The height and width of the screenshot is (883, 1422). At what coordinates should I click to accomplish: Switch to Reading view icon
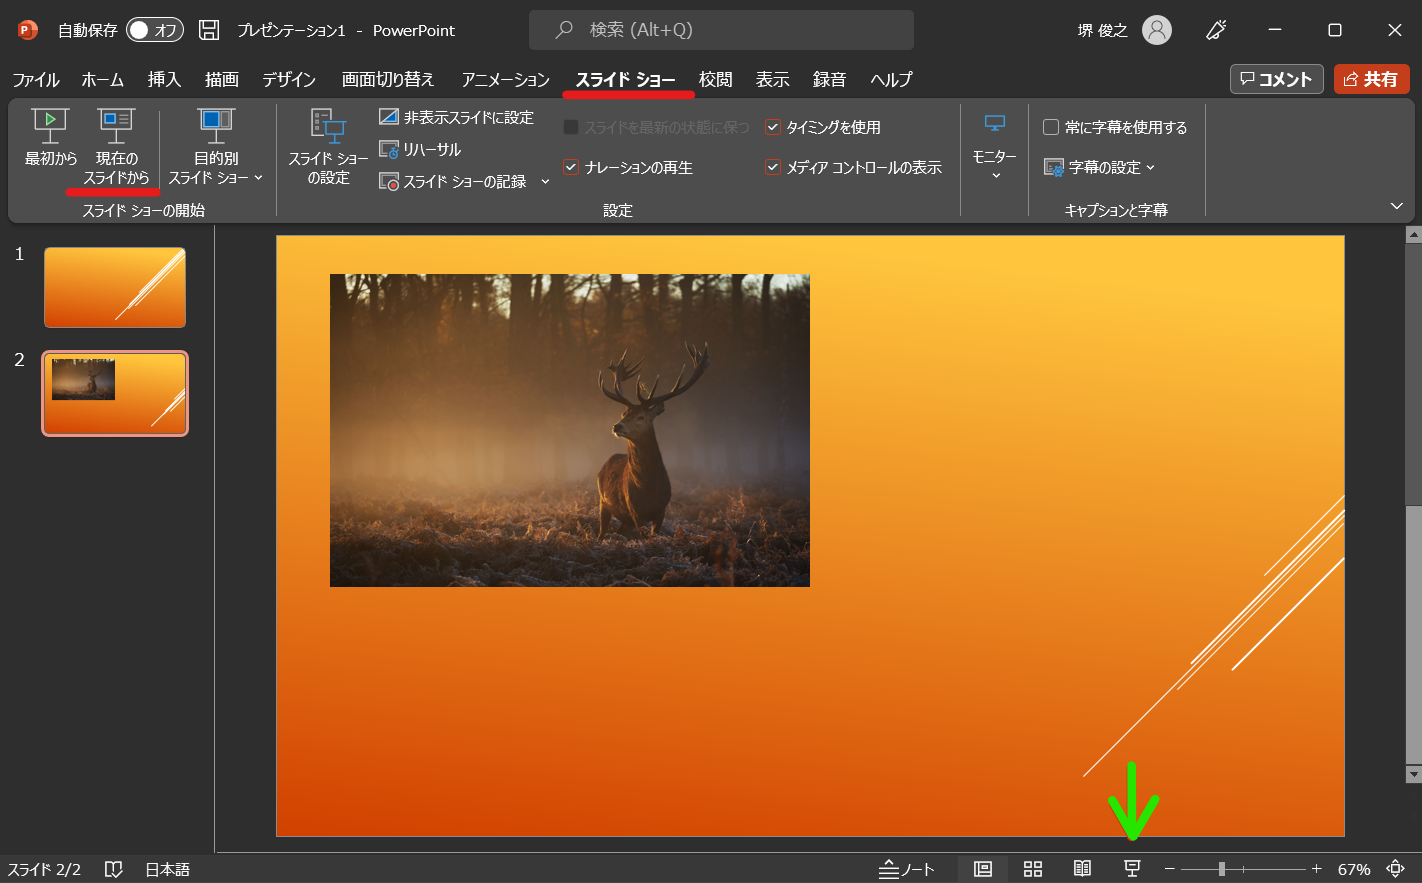pyautogui.click(x=1082, y=869)
